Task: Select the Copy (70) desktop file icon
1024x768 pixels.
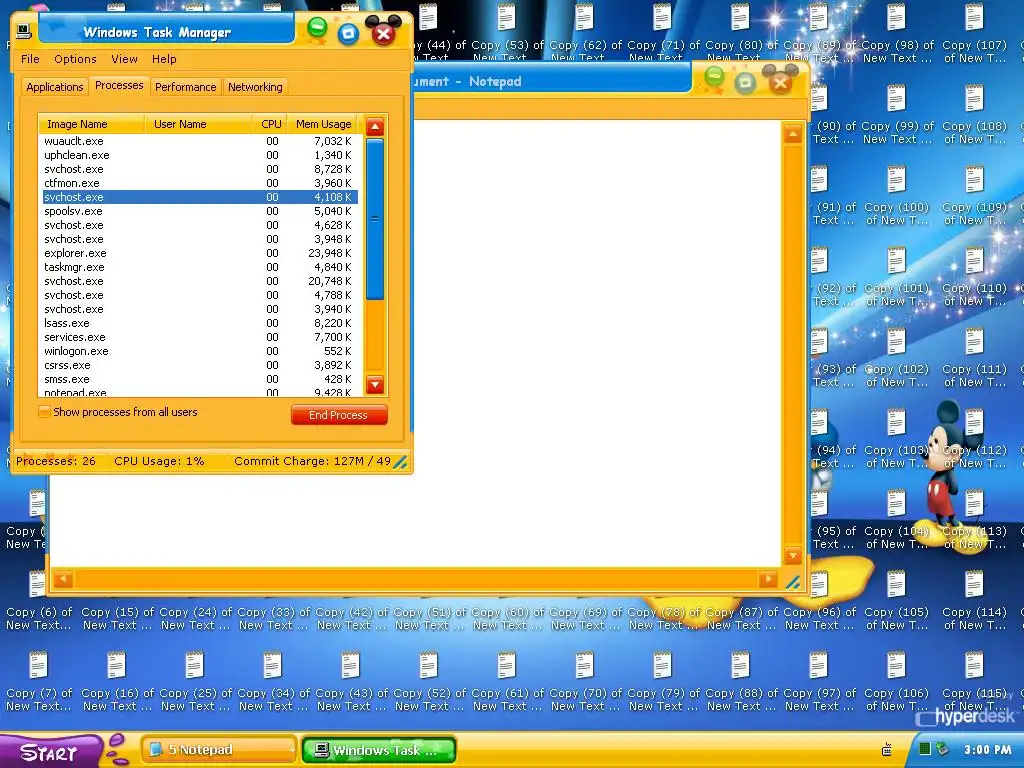Action: click(584, 665)
